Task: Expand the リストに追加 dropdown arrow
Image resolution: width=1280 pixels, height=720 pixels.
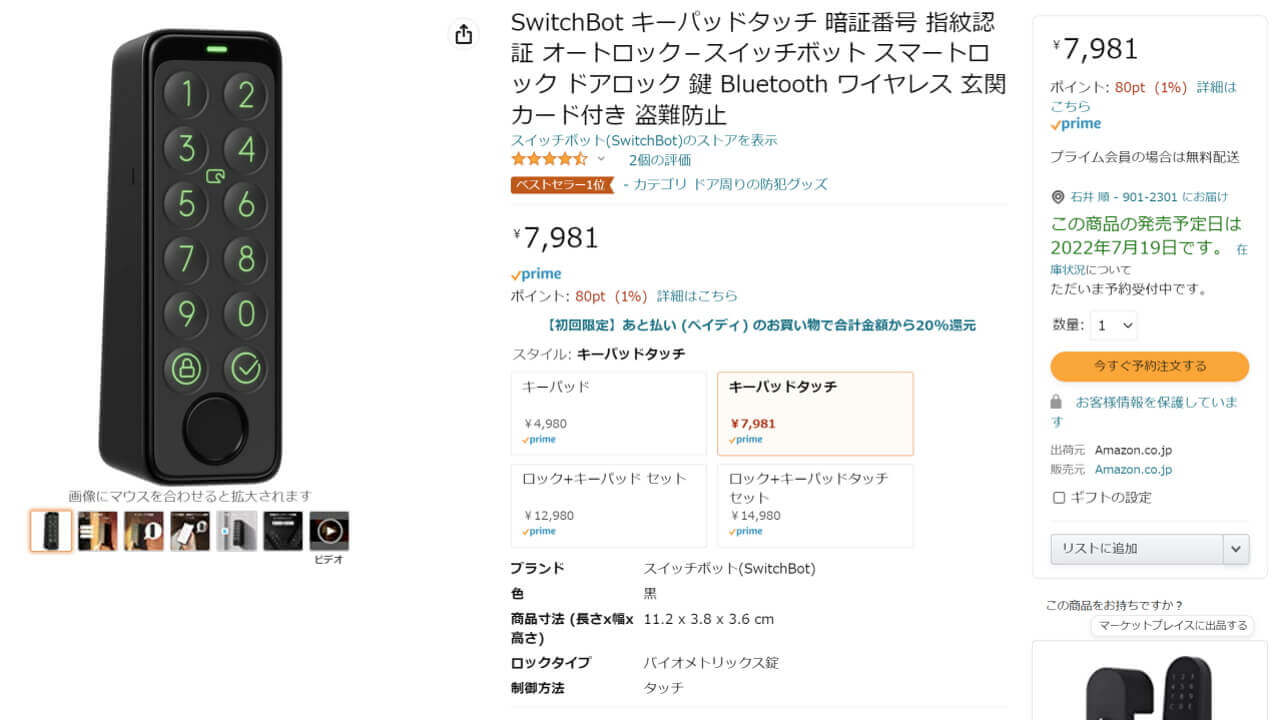Action: point(1234,548)
